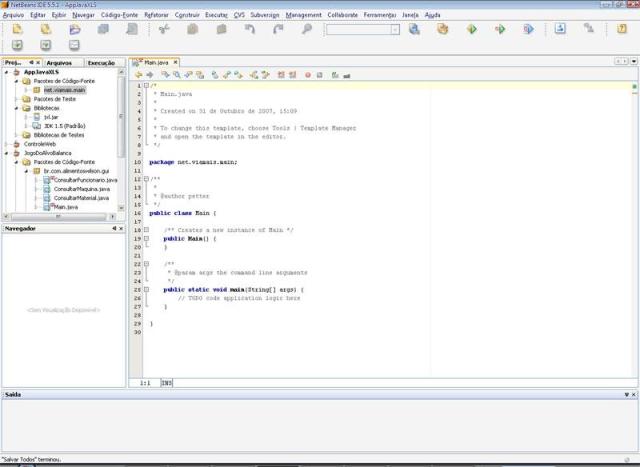Click the back arrow in editor toolbar
640x467 pixels.
coord(138,74)
